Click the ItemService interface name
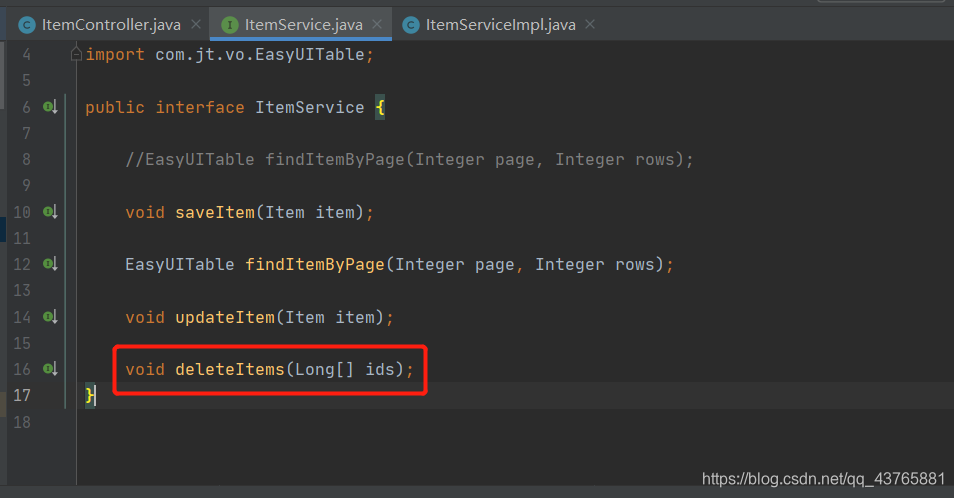Viewport: 954px width, 498px height. click(x=310, y=108)
